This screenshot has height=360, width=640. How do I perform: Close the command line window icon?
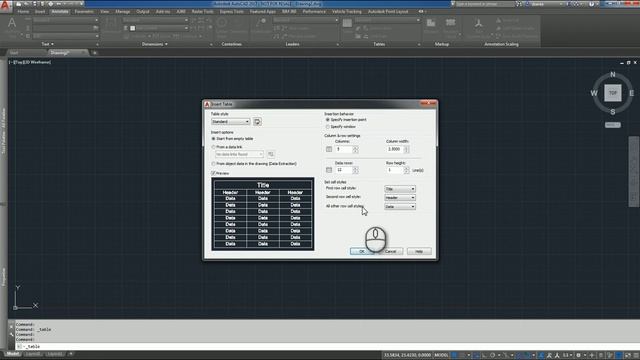[x=11, y=327]
